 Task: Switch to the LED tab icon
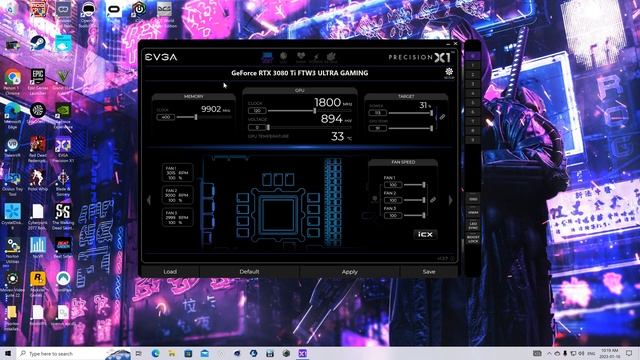click(283, 58)
